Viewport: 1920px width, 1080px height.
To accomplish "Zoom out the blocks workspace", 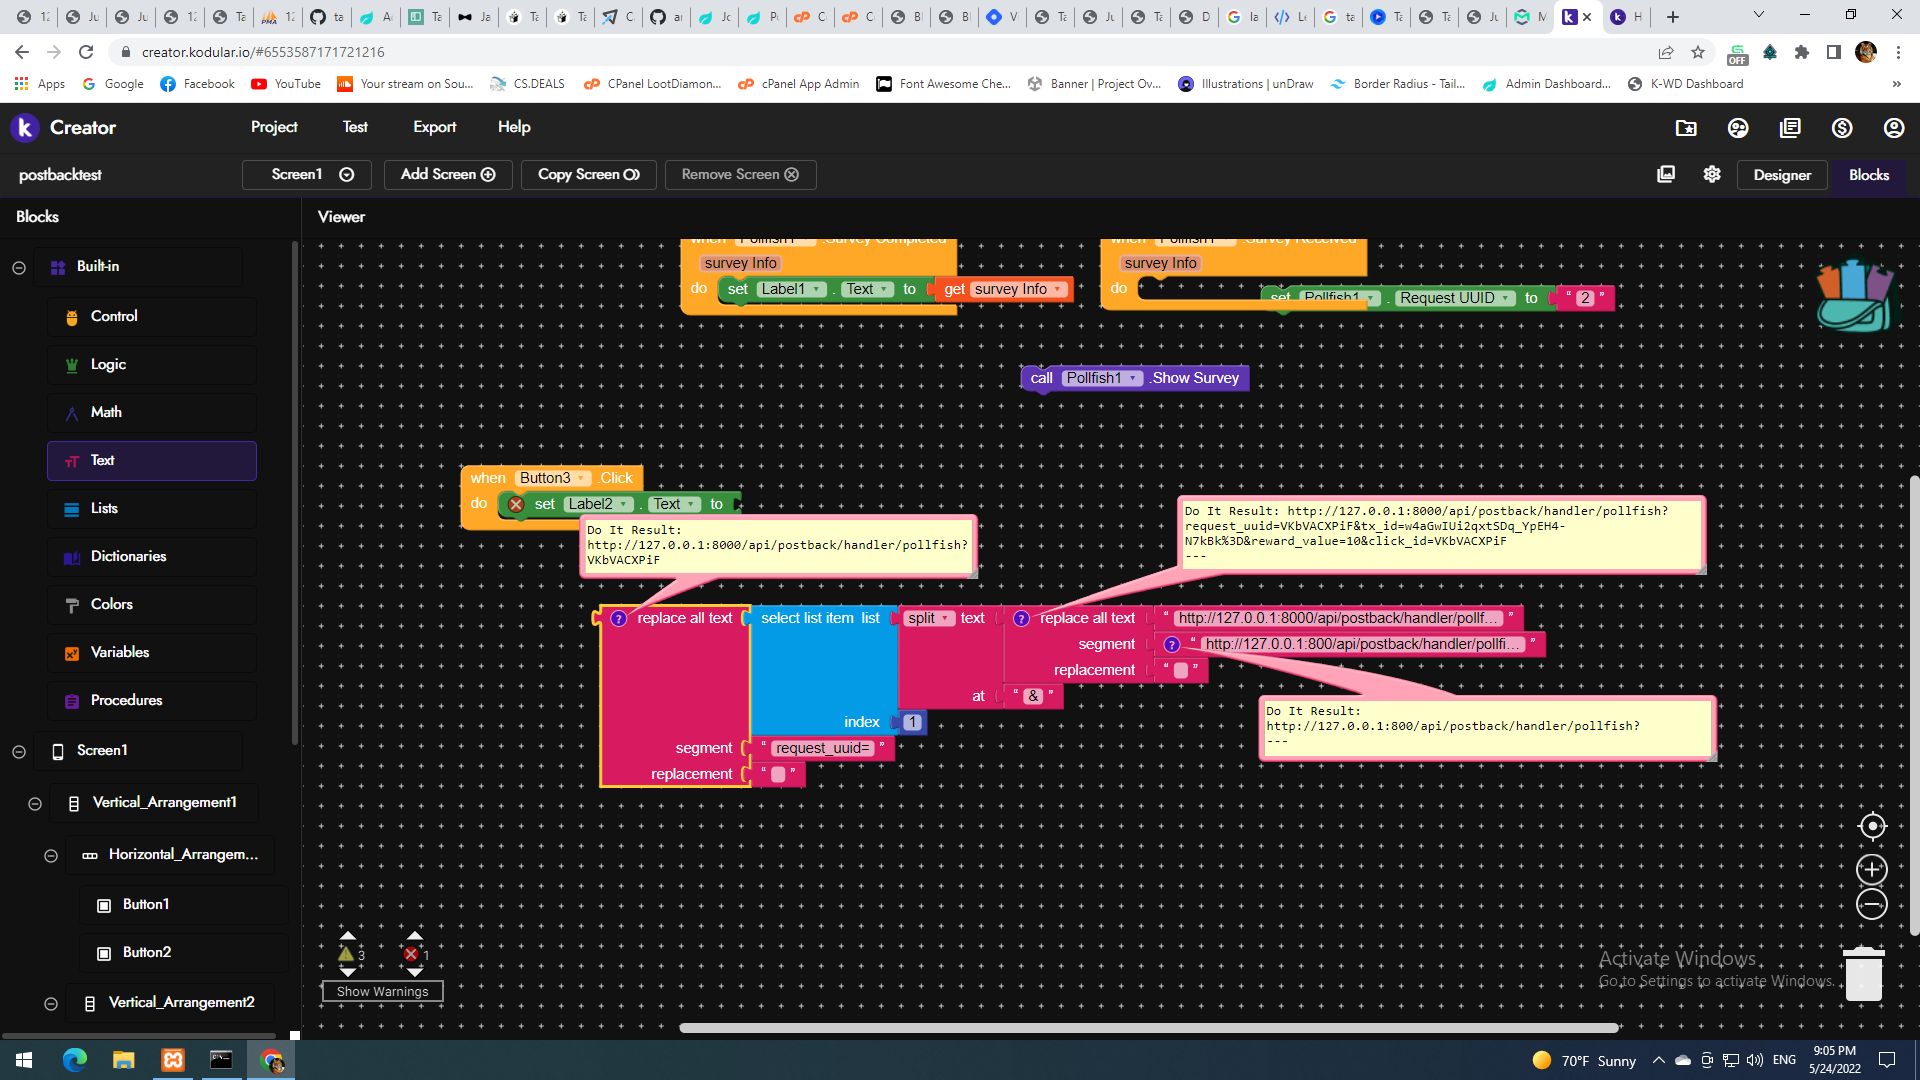I will (1872, 905).
